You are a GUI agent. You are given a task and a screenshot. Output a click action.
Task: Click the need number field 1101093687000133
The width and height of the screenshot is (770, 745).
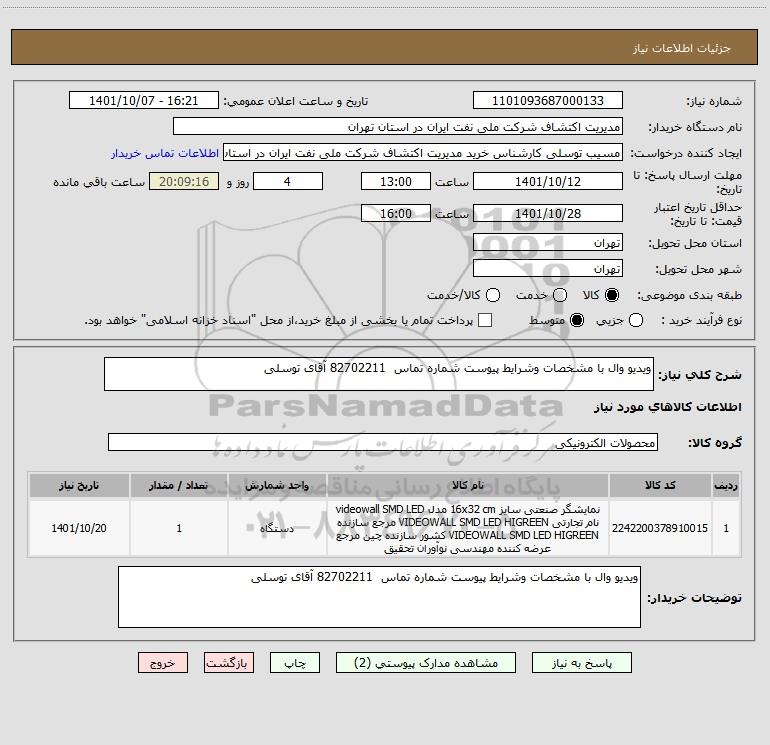[548, 100]
